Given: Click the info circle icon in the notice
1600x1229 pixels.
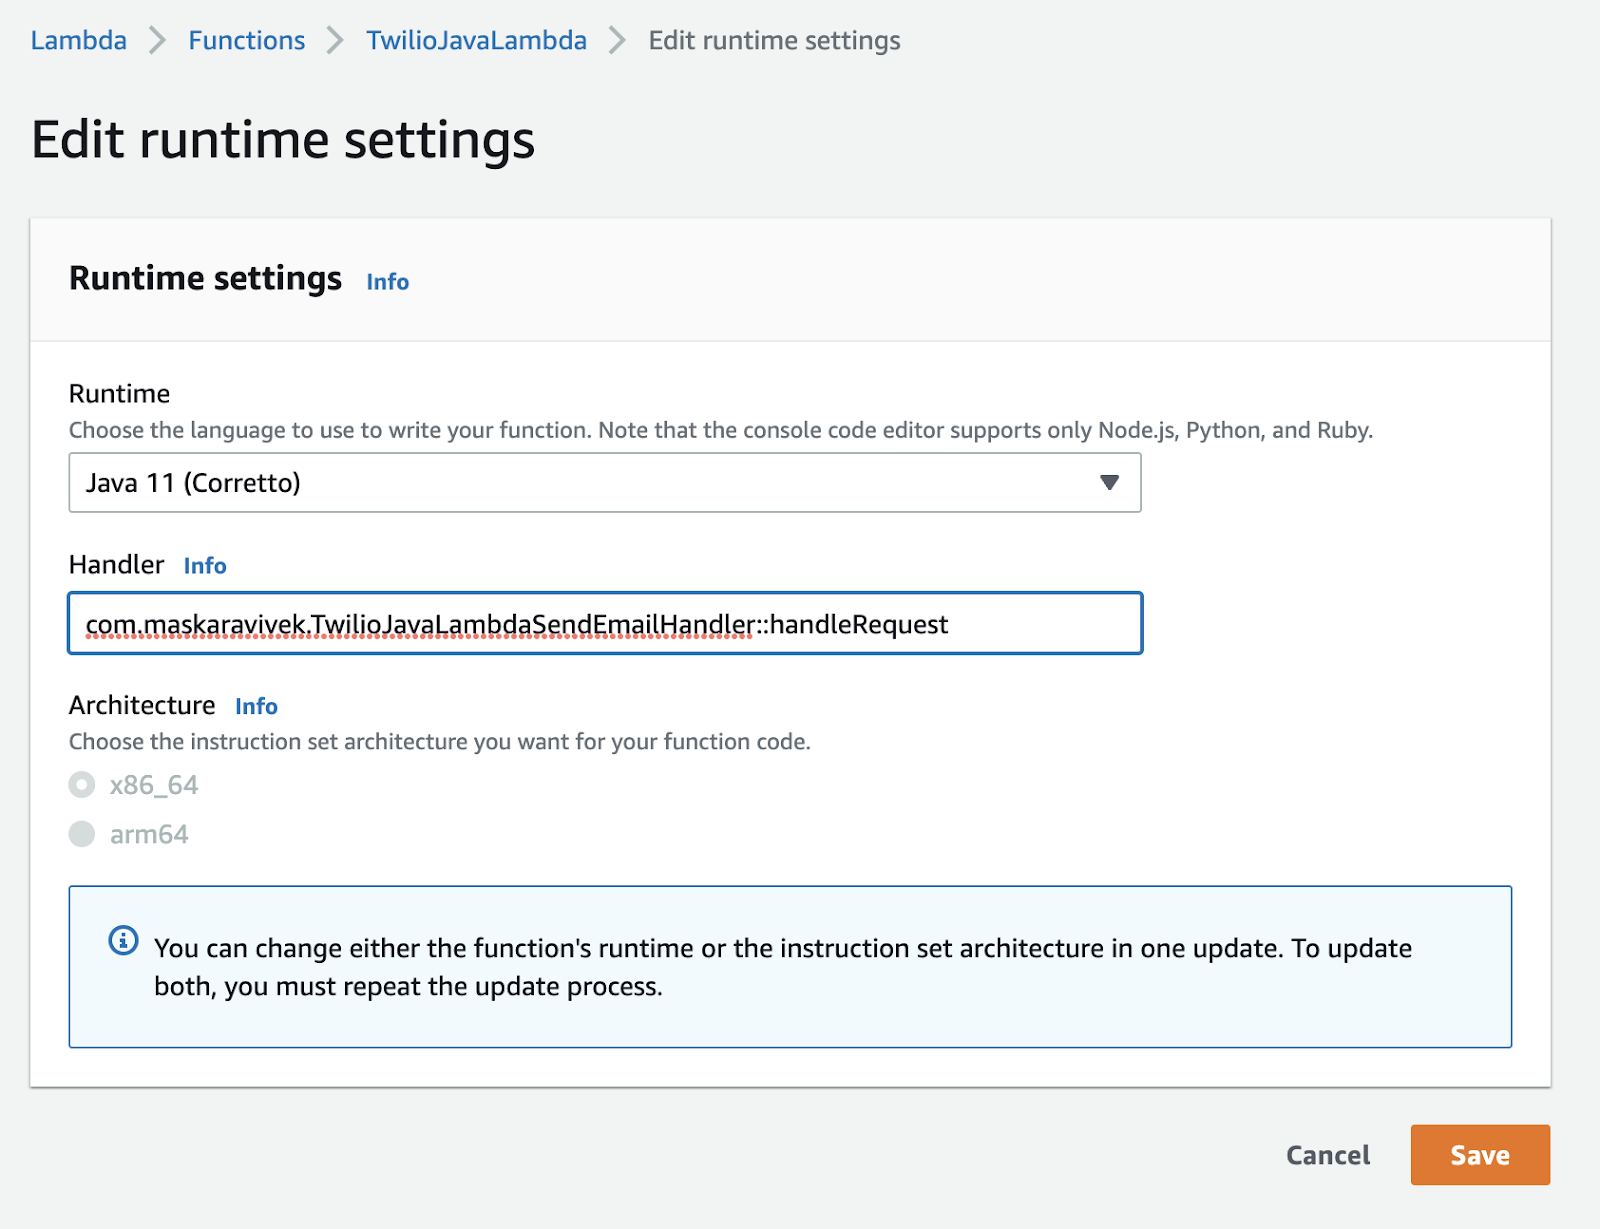Looking at the screenshot, I should [x=123, y=941].
